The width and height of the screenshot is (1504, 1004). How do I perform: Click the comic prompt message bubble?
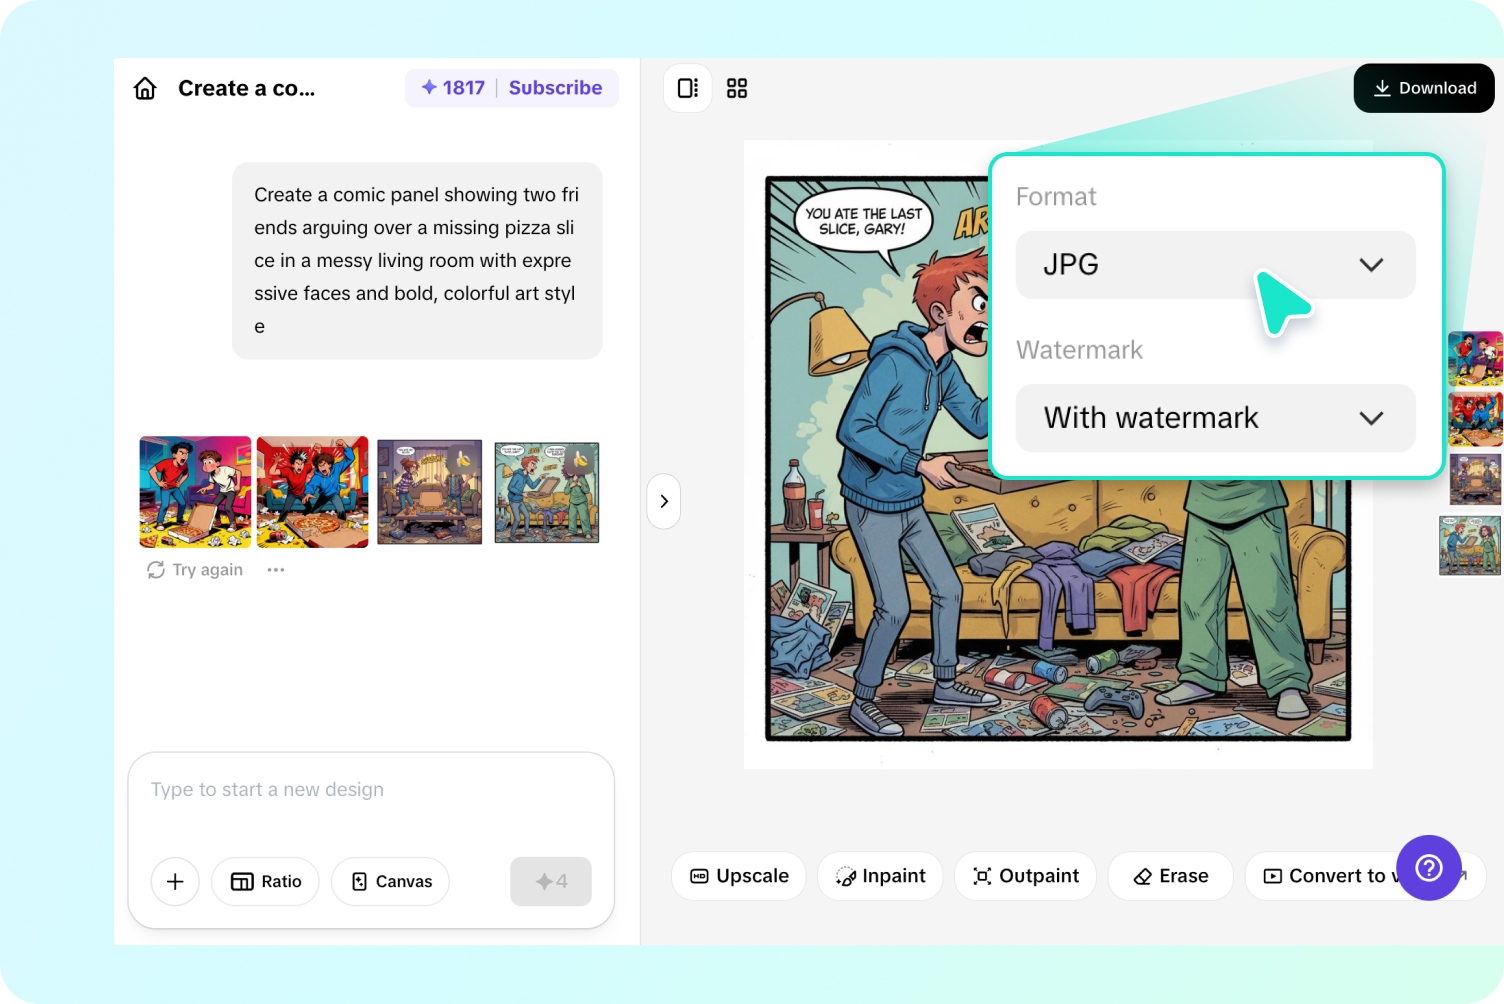pos(417,260)
